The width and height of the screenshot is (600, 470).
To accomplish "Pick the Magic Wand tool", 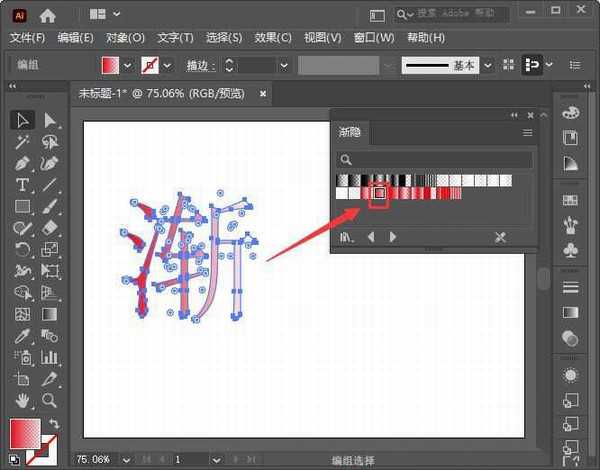I will pyautogui.click(x=22, y=142).
